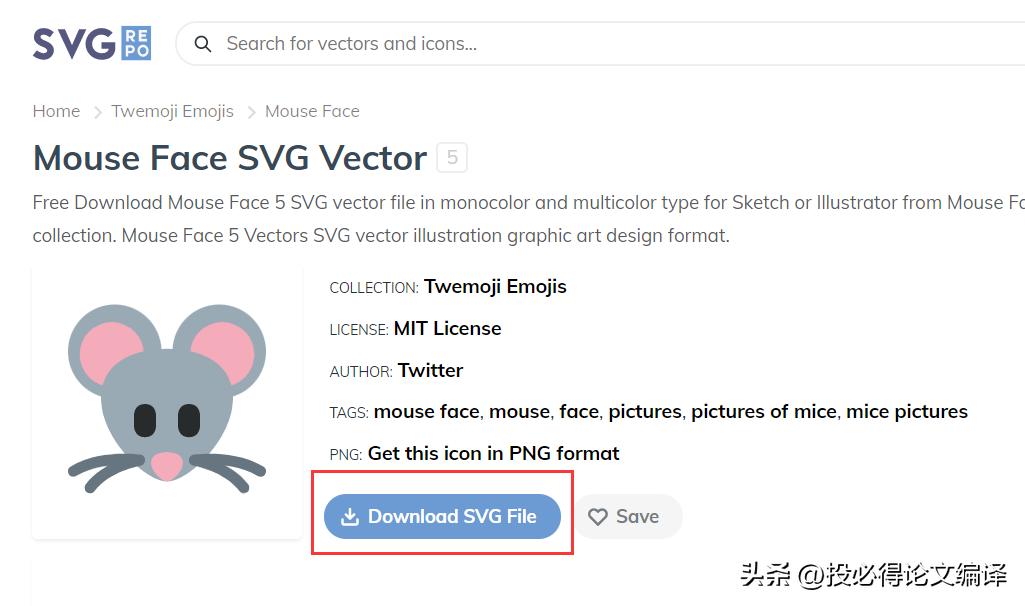The height and width of the screenshot is (606, 1025).
Task: Click the Download SVG File button
Action: coord(442,517)
